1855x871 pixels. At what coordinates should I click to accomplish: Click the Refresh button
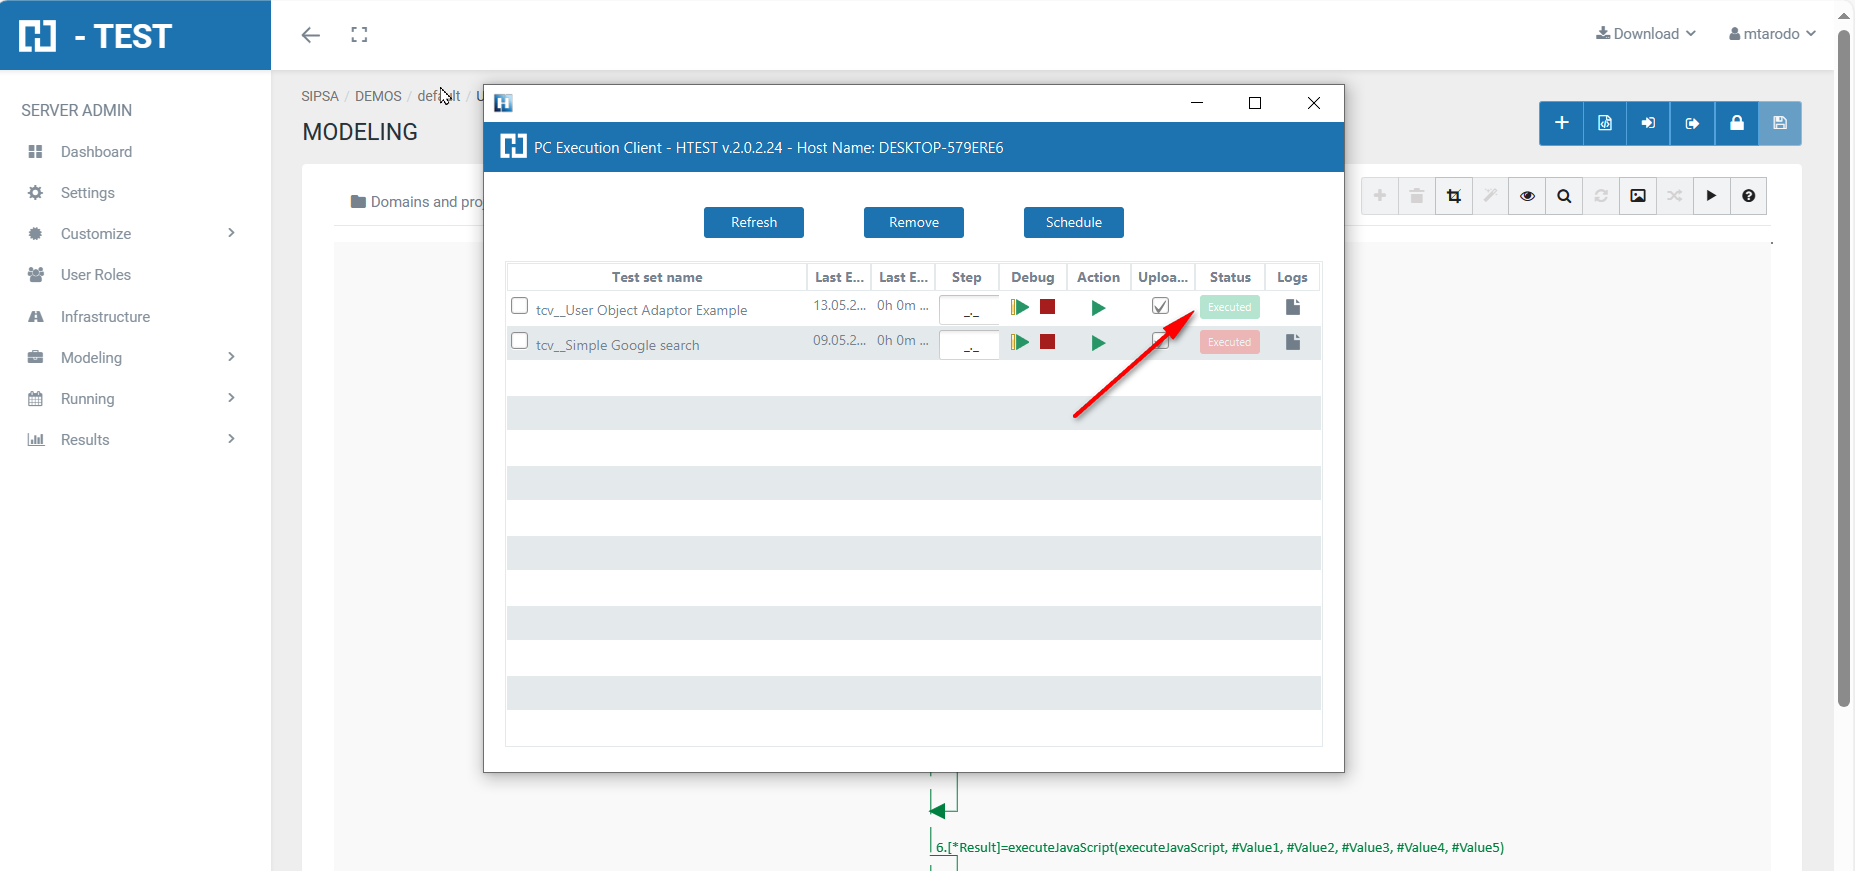point(754,222)
